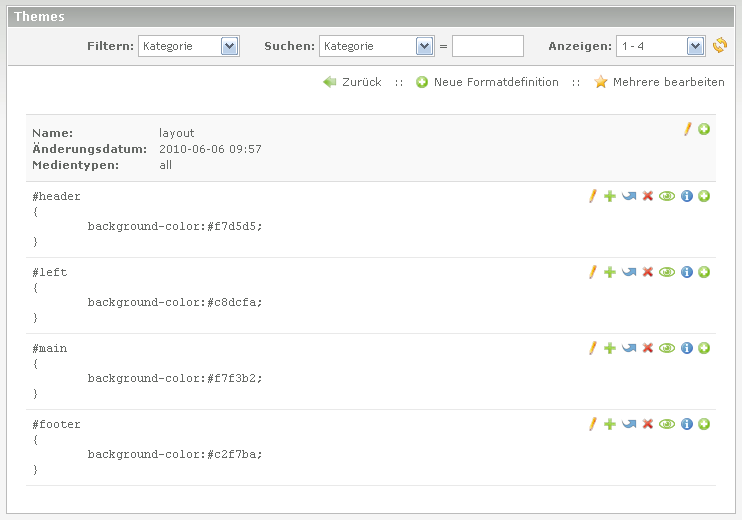Click the red delete X for #footer
The image size is (742, 520).
pyautogui.click(x=647, y=424)
